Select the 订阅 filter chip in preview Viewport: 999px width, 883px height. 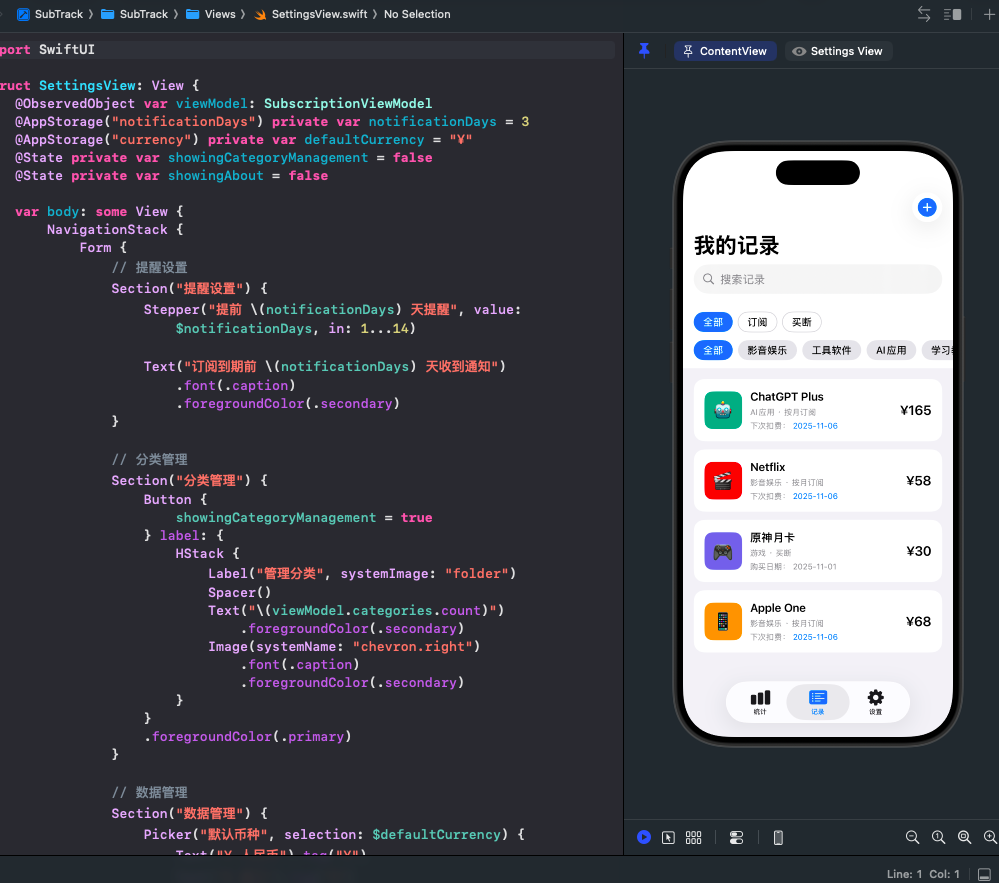point(757,322)
